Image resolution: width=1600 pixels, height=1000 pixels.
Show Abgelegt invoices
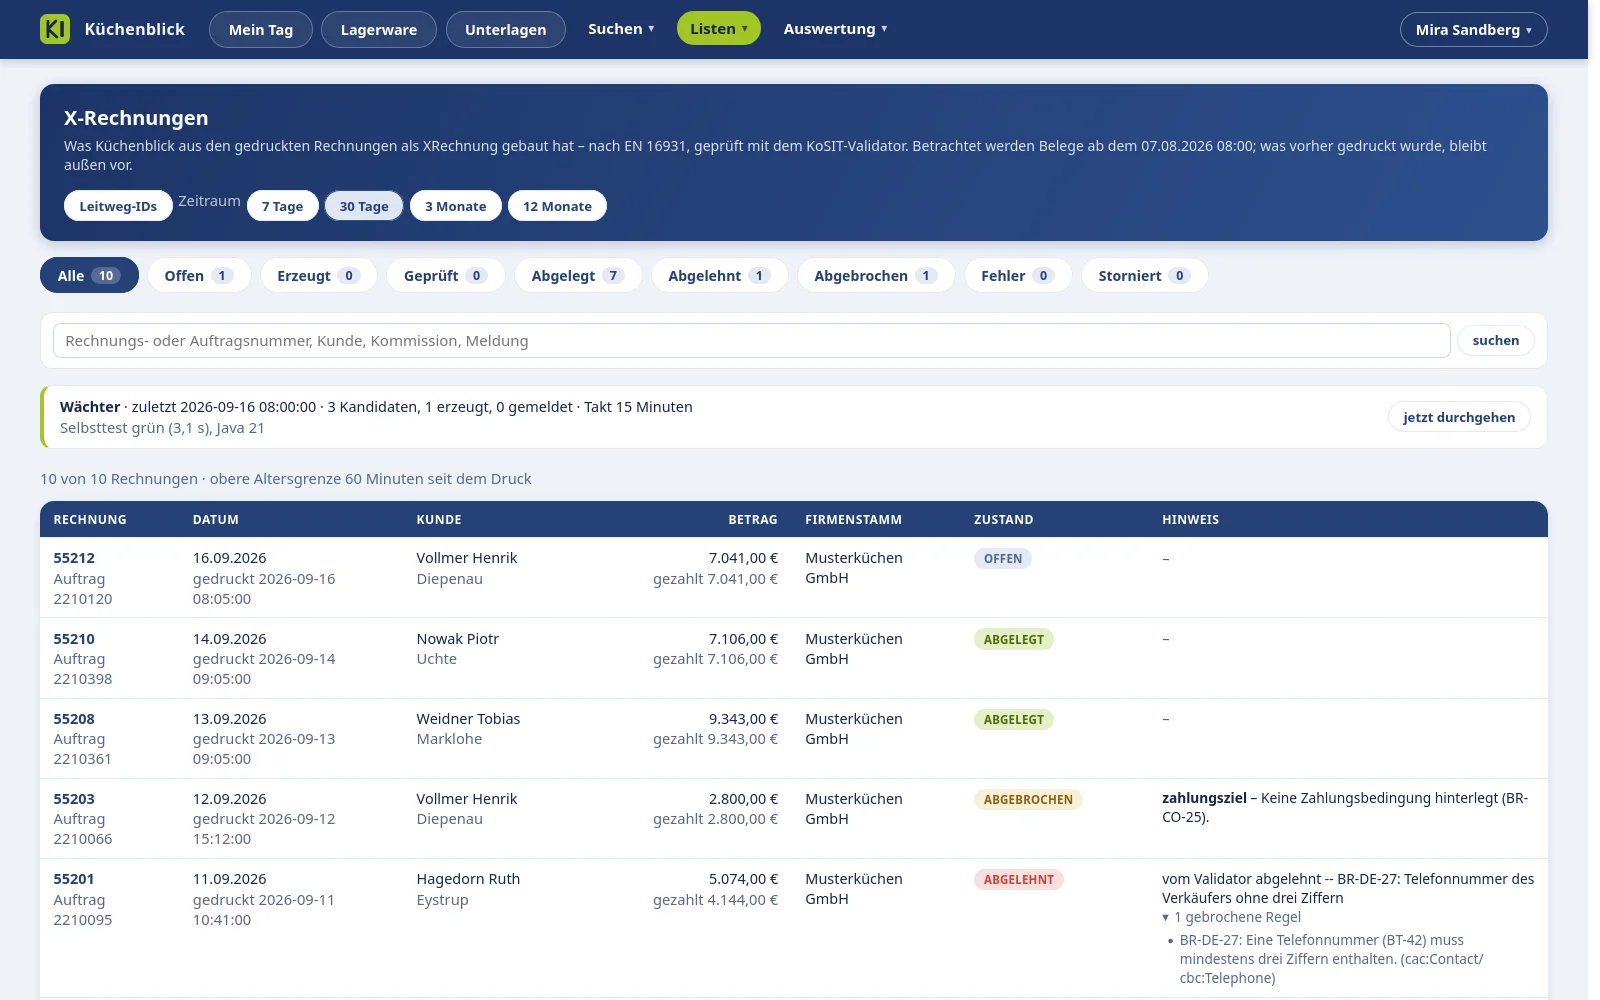578,275
